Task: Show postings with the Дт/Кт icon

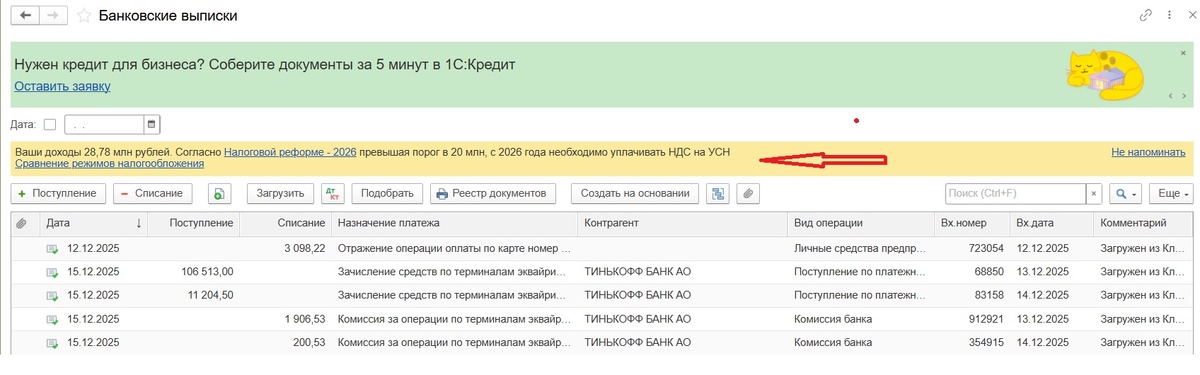Action: (333, 193)
